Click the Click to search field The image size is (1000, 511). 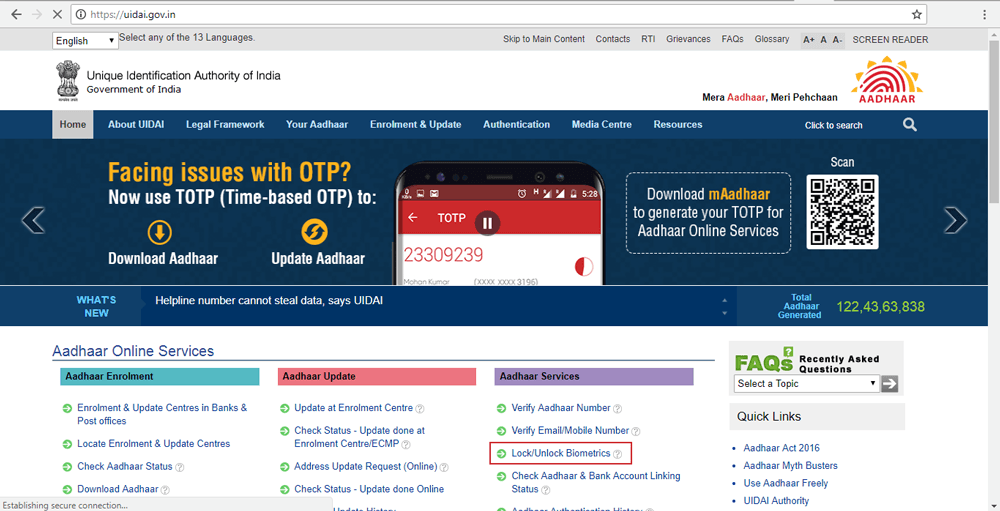[833, 126]
